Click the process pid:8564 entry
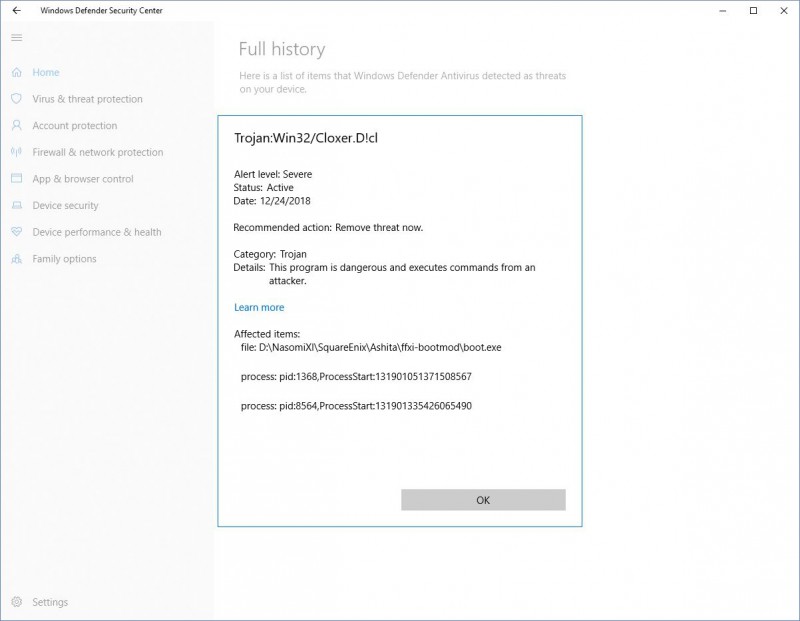This screenshot has height=621, width=800. pyautogui.click(x=356, y=406)
